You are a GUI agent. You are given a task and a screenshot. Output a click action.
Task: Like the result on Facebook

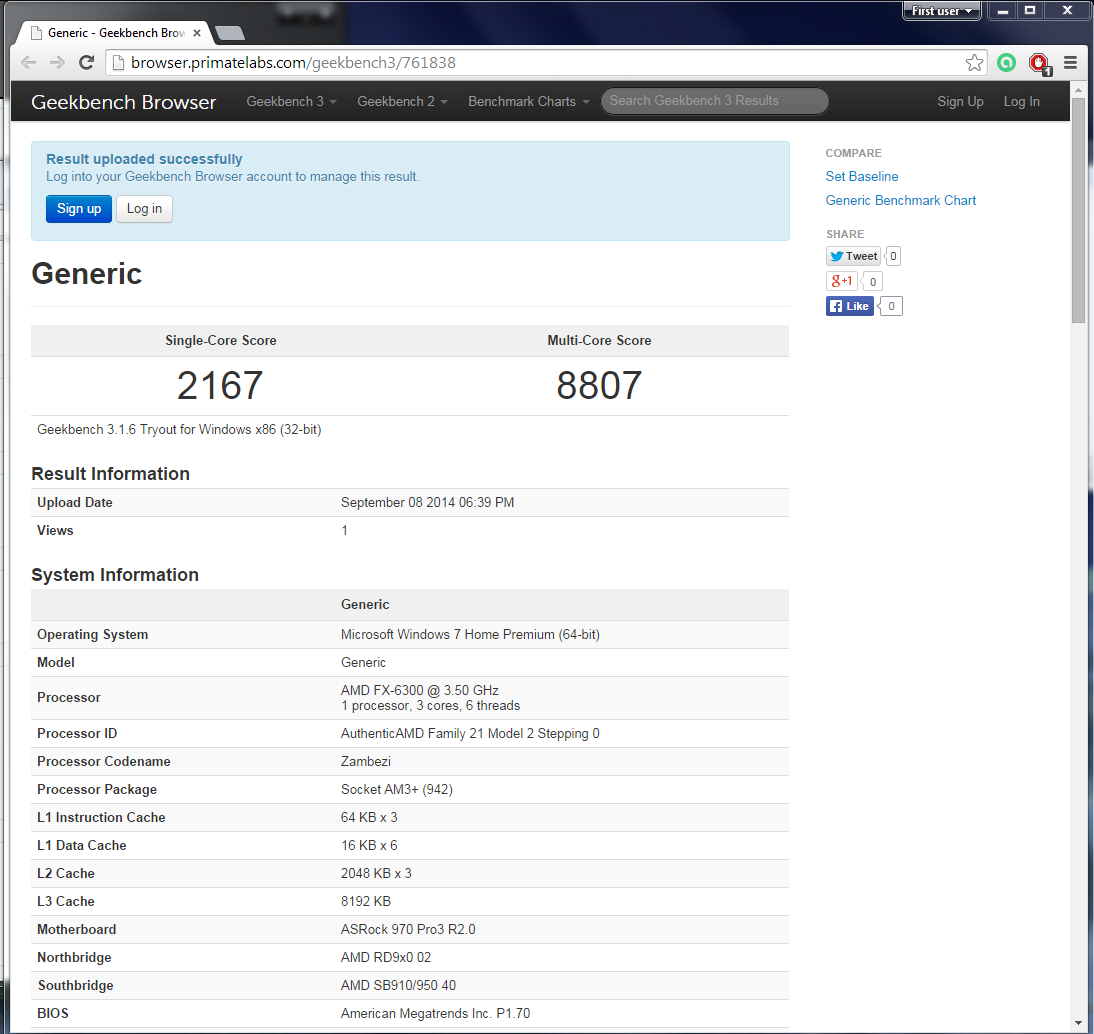click(850, 306)
